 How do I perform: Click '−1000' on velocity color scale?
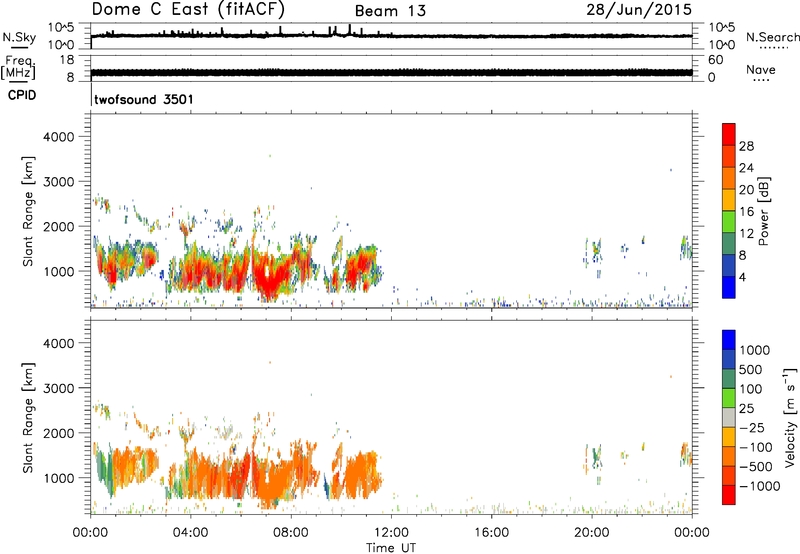tap(760, 486)
